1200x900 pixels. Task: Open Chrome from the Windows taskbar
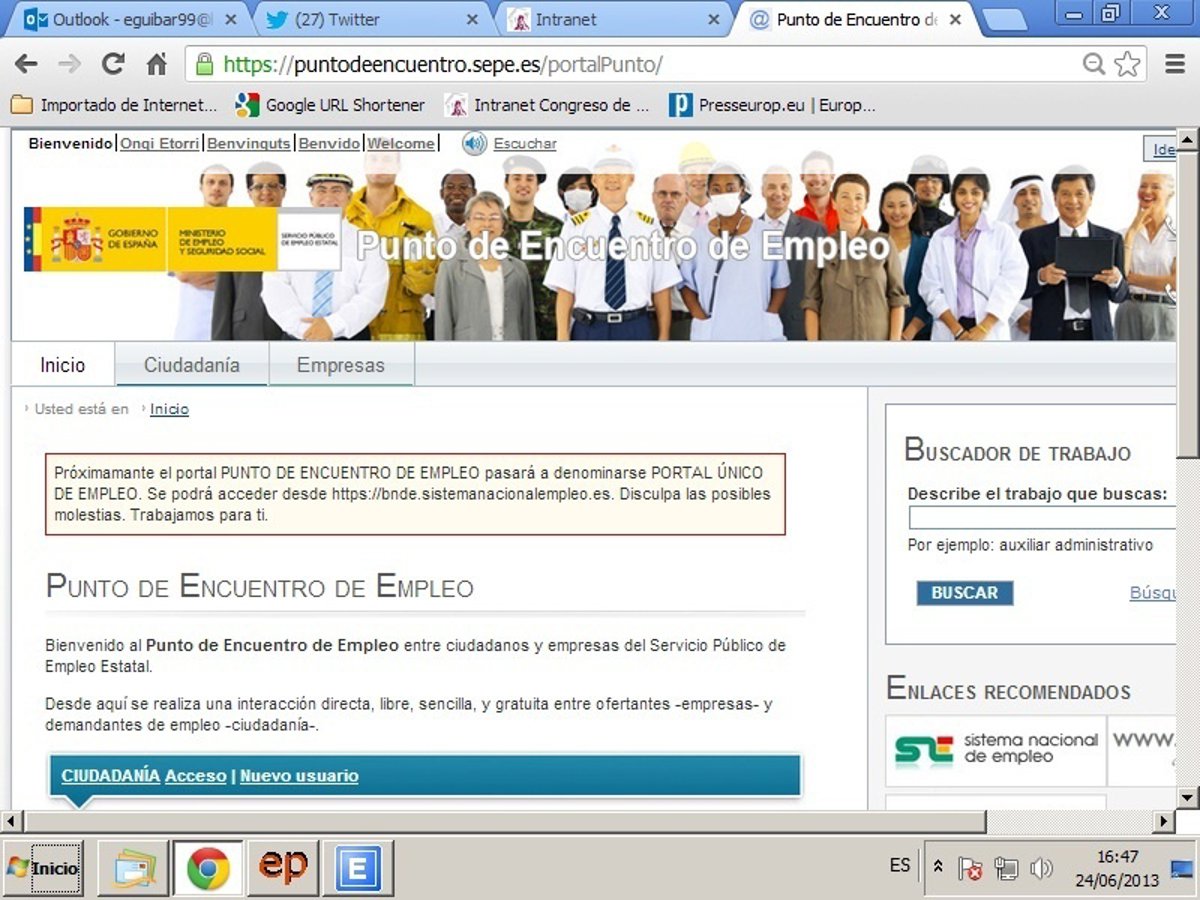click(x=208, y=868)
